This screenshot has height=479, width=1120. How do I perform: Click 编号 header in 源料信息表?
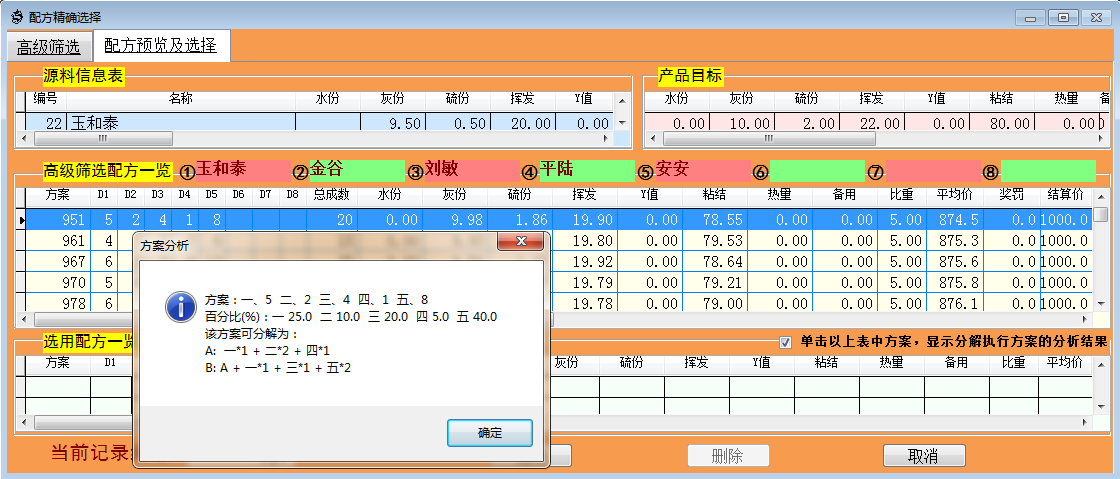[45, 99]
